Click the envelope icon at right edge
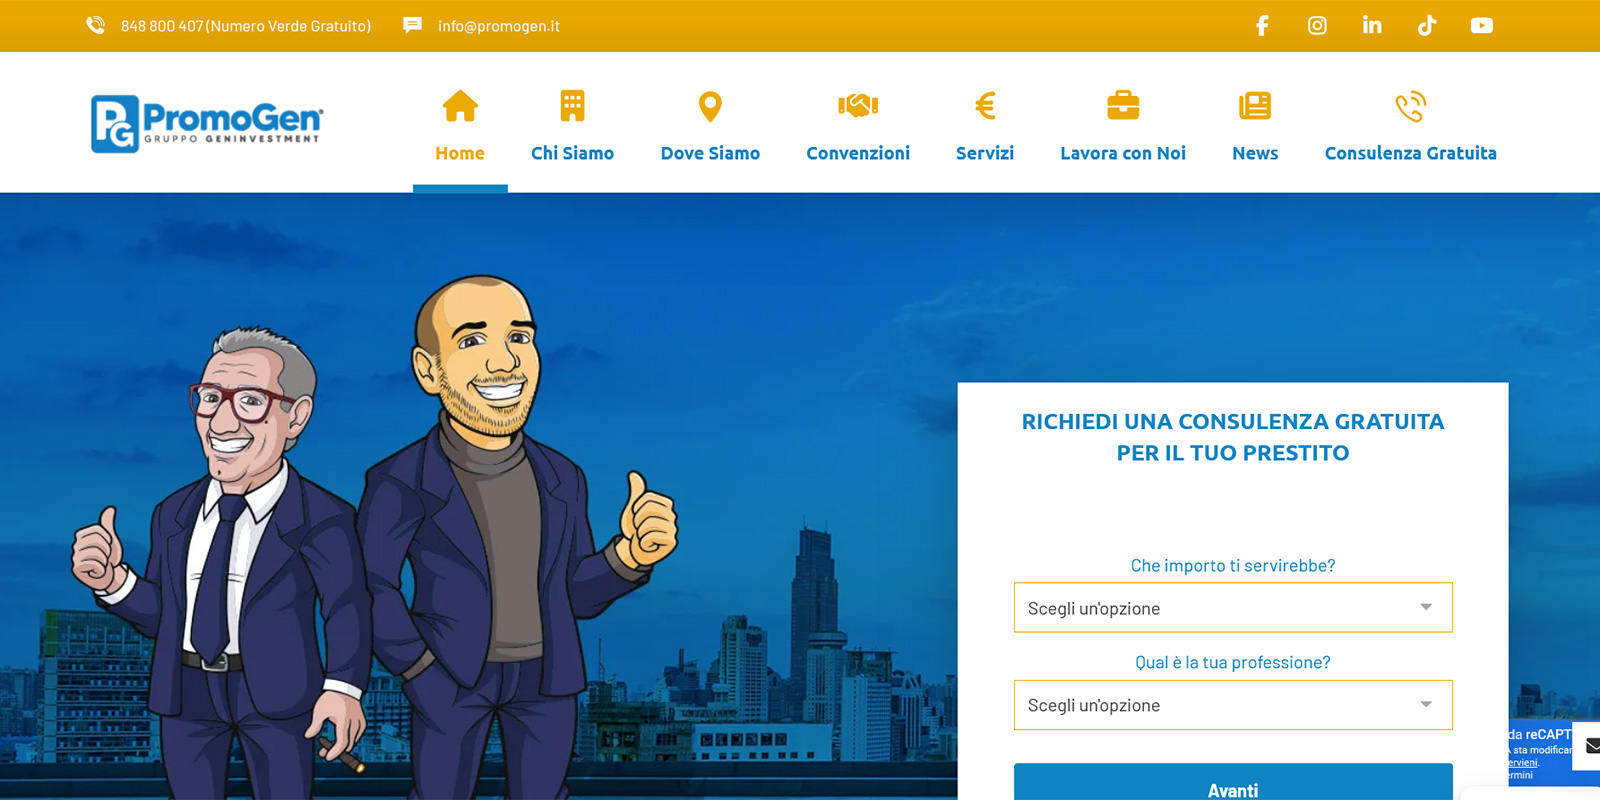 [x=1590, y=746]
